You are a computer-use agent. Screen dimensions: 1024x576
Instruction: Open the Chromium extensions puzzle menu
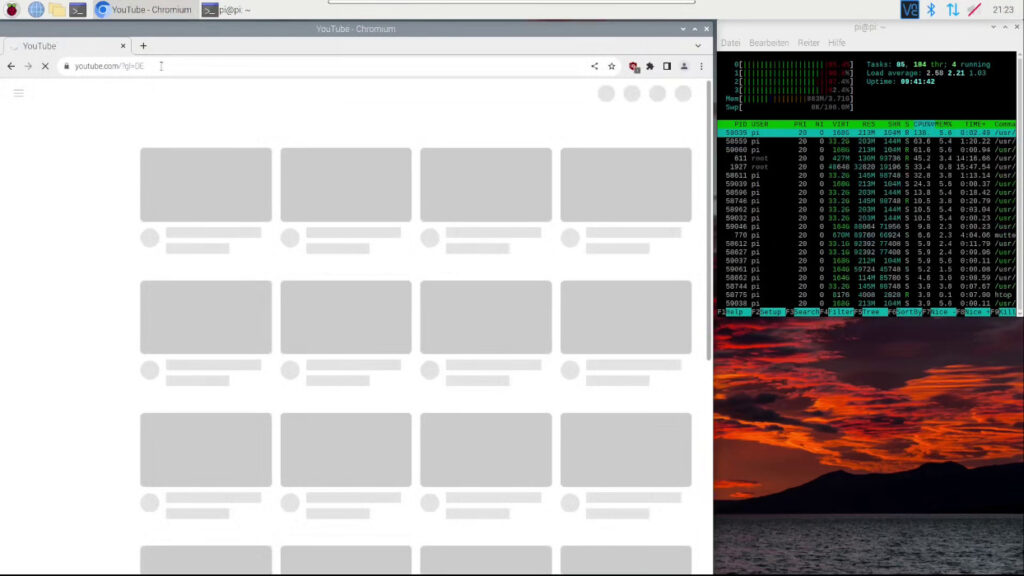(650, 66)
